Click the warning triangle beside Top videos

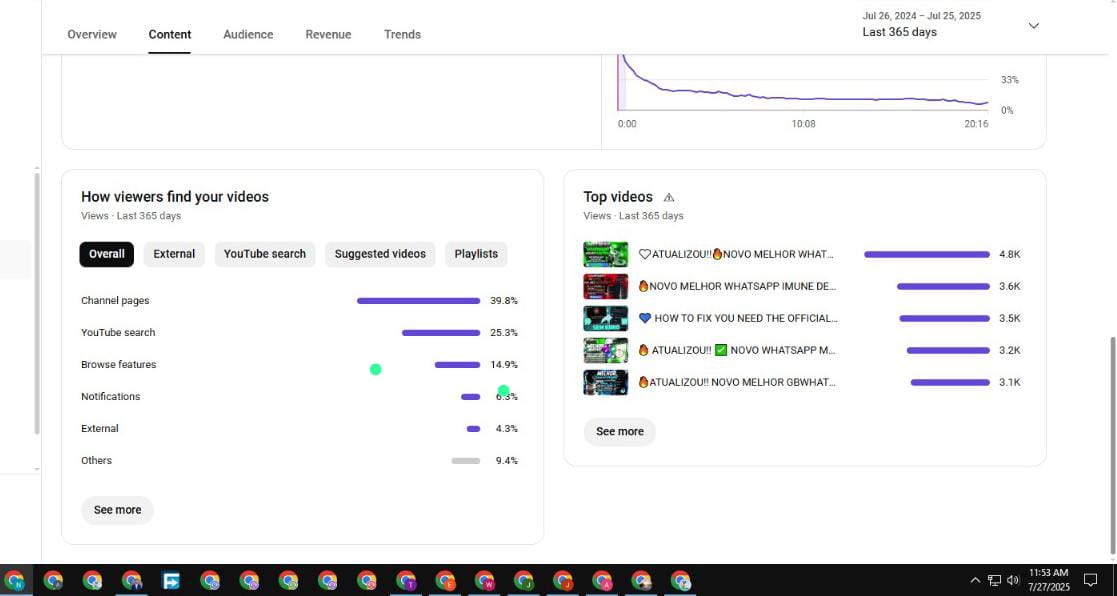coord(669,198)
